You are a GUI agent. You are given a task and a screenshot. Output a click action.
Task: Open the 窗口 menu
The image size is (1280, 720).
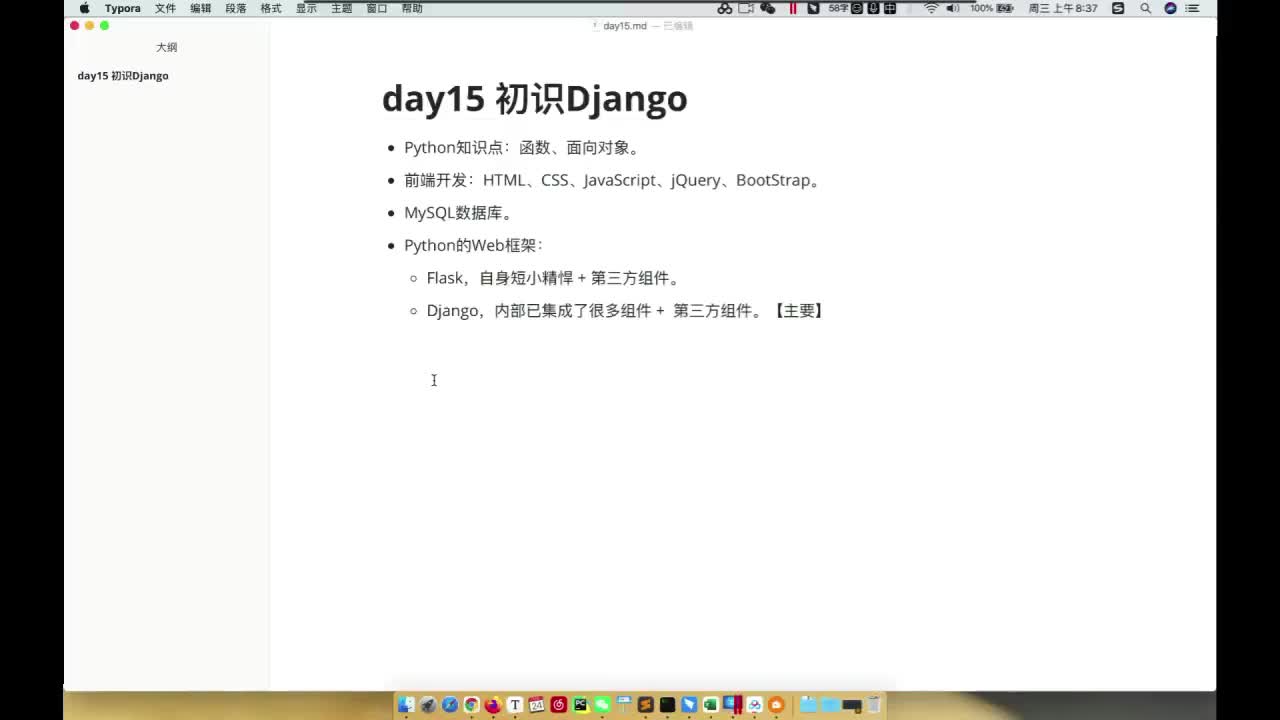click(x=377, y=8)
